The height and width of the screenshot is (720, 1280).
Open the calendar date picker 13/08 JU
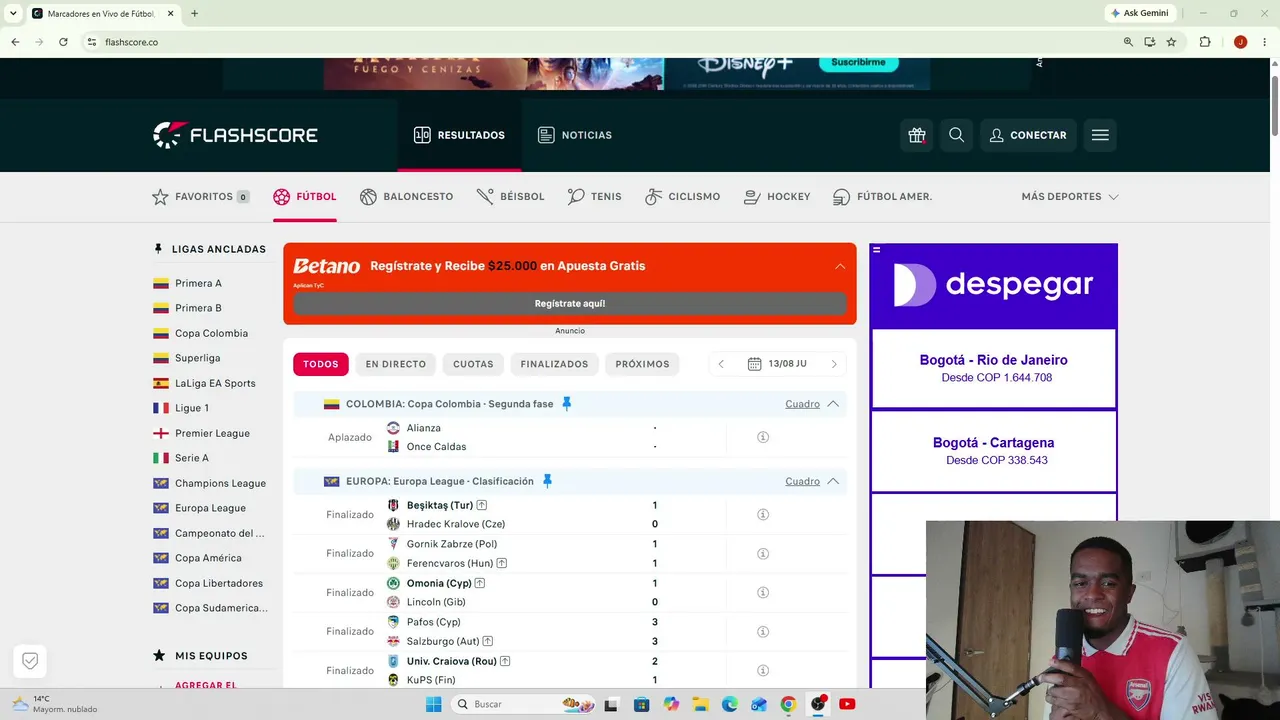pos(777,364)
